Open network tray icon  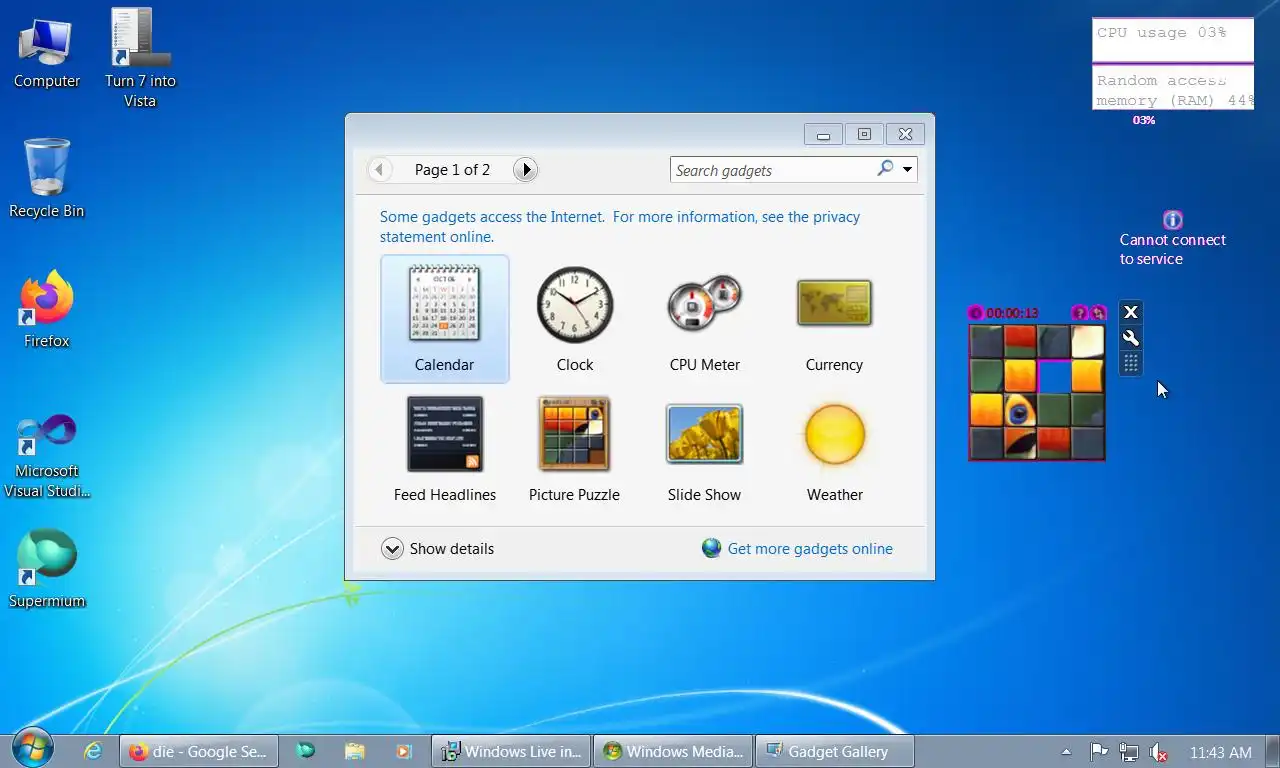pos(1129,752)
